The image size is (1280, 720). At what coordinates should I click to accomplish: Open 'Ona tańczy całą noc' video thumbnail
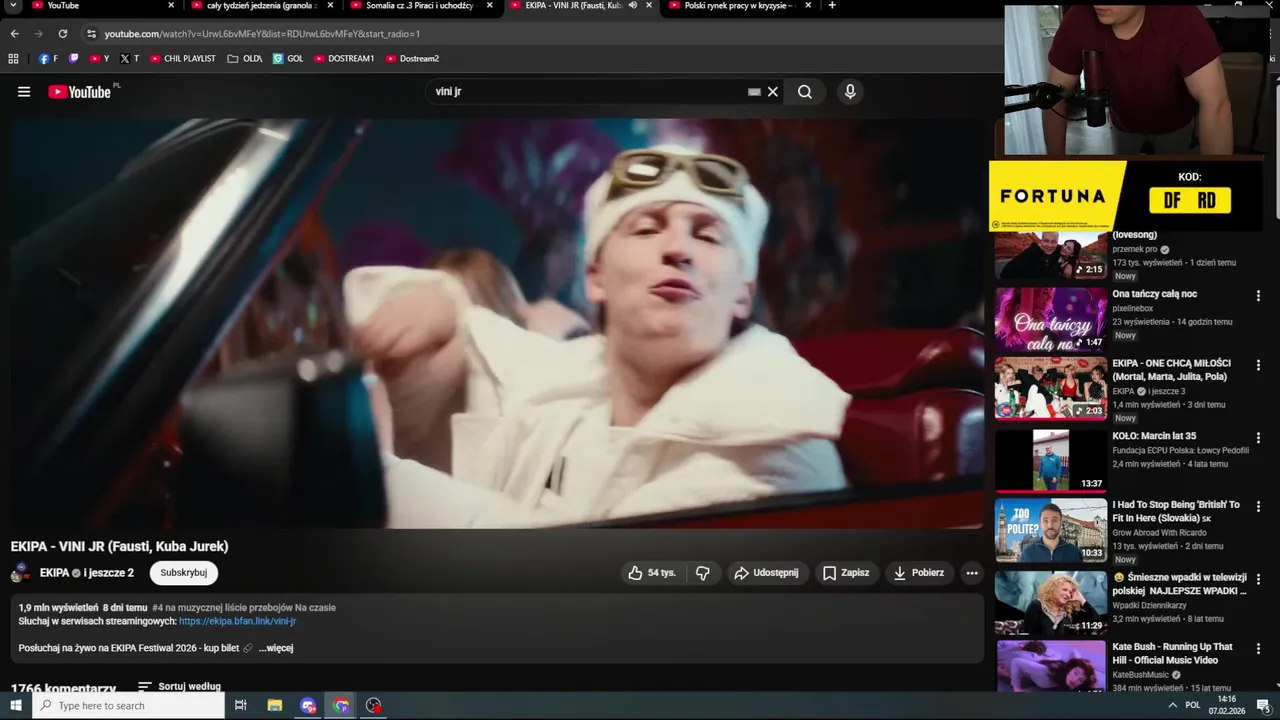[1050, 319]
